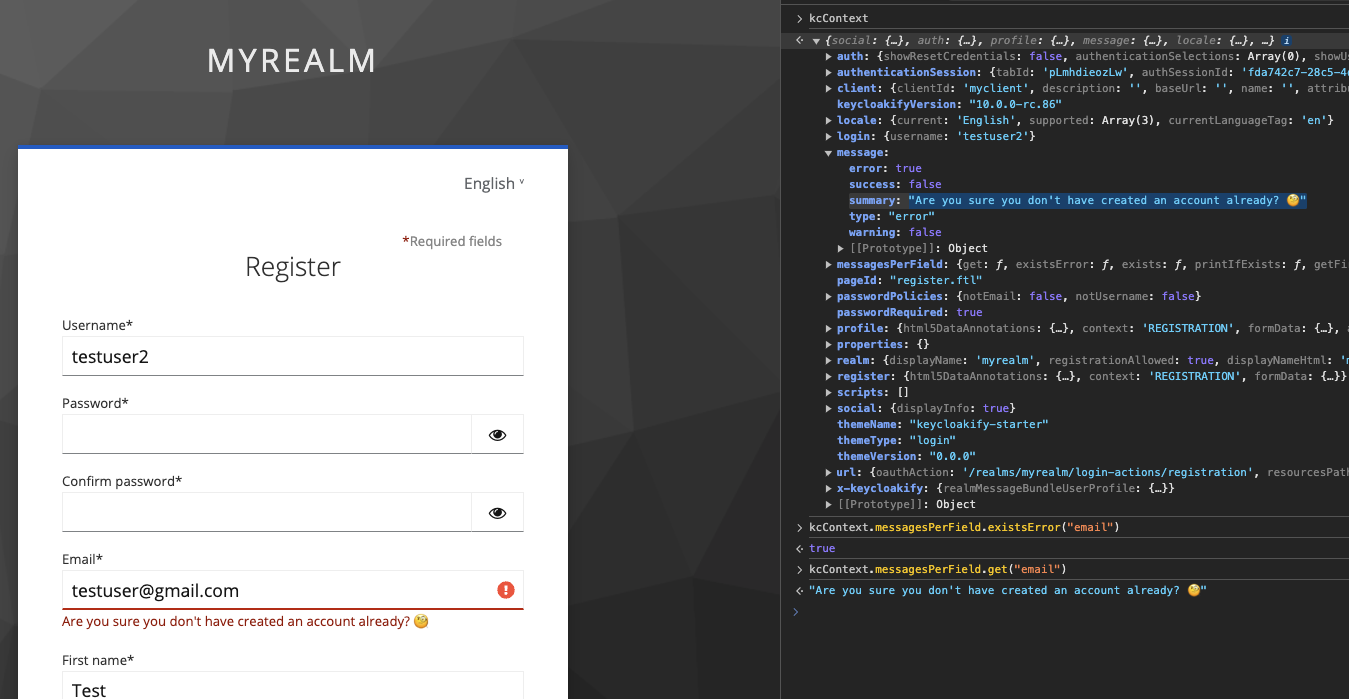Expand the x-keycloakify entry
Screen dimensions: 1349x699
coord(828,489)
